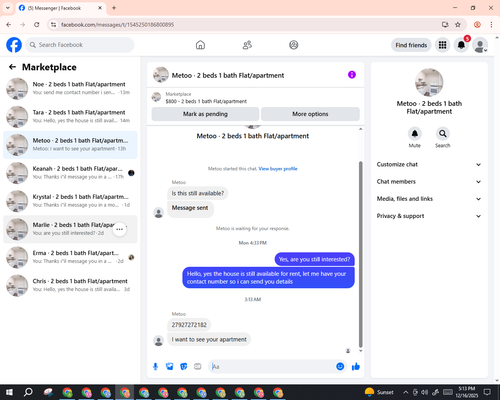Viewport: 500px width, 400px height.
Task: Open Windows Start button
Action: (9, 392)
